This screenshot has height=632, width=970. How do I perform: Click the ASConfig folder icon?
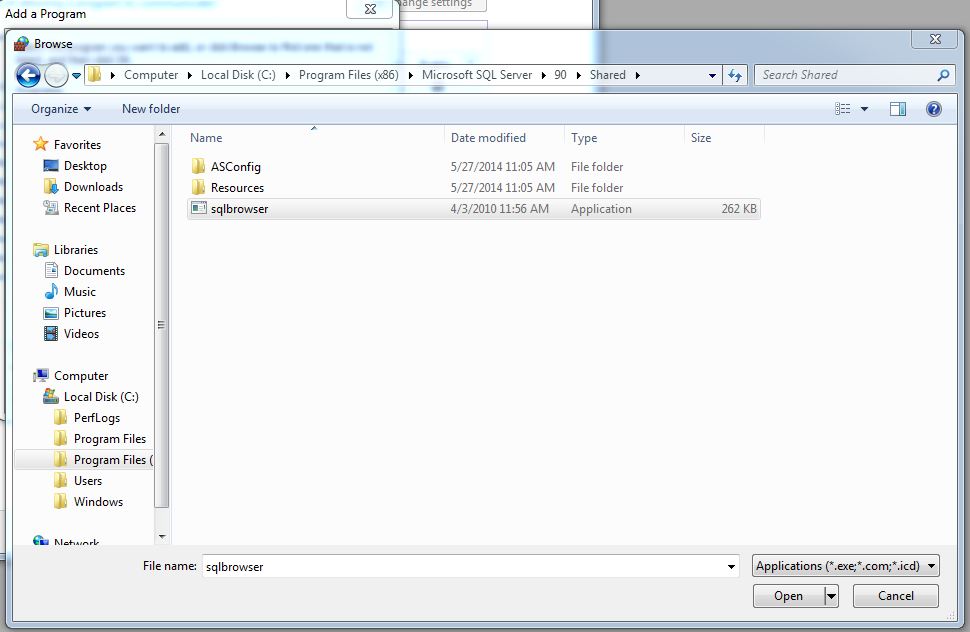point(198,166)
